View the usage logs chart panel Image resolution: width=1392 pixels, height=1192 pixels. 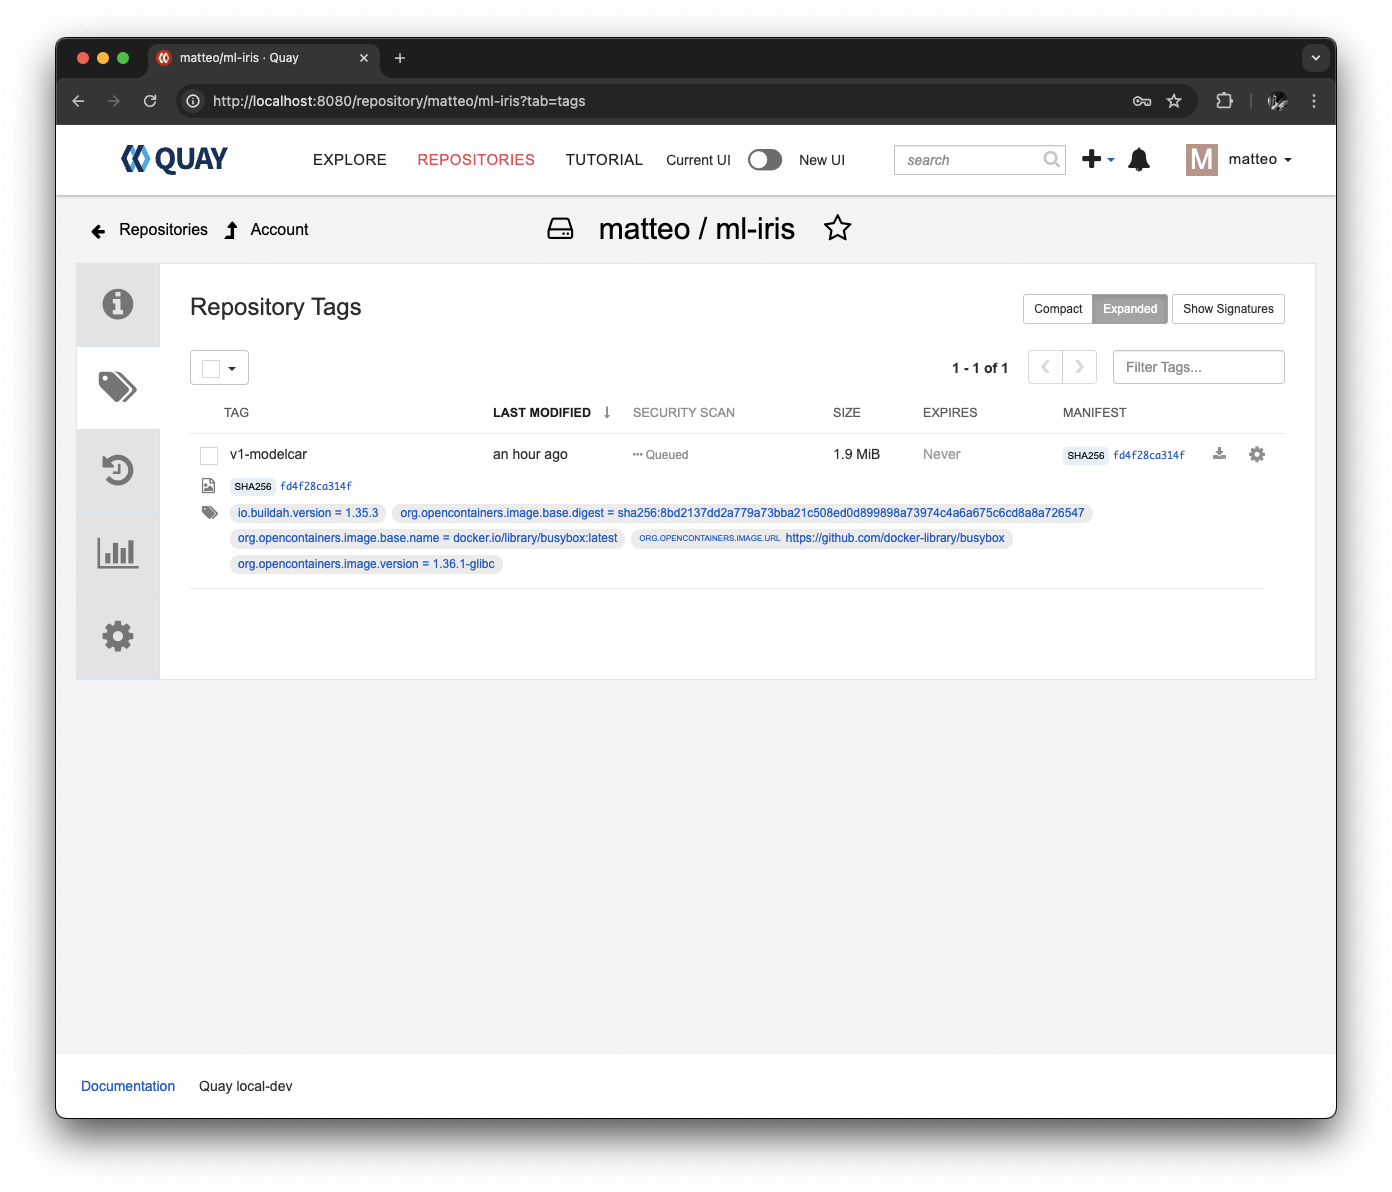tap(118, 552)
